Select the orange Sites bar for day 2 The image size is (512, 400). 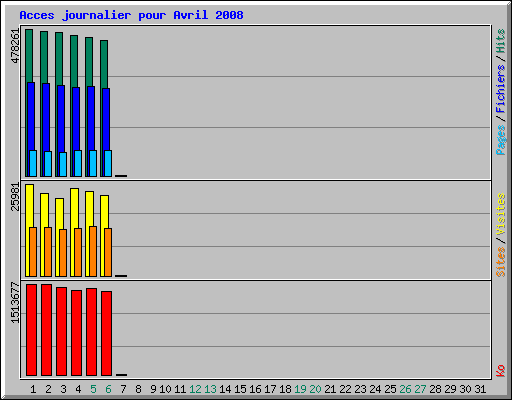48,252
